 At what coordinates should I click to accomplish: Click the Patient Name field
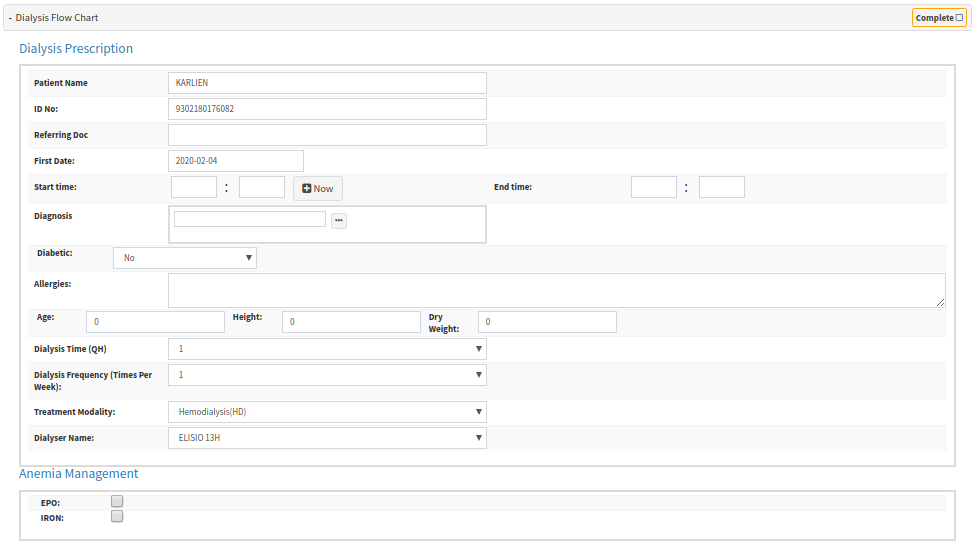(x=327, y=83)
